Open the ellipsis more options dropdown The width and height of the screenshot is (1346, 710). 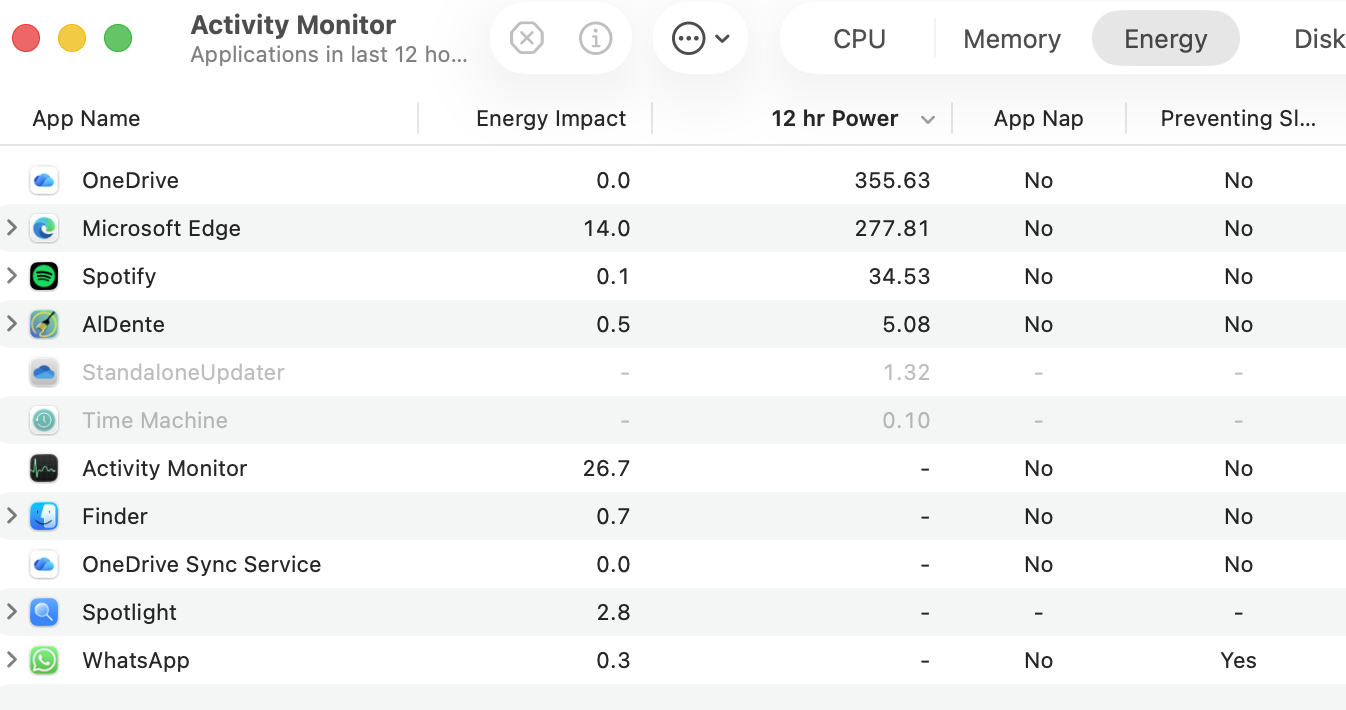700,39
